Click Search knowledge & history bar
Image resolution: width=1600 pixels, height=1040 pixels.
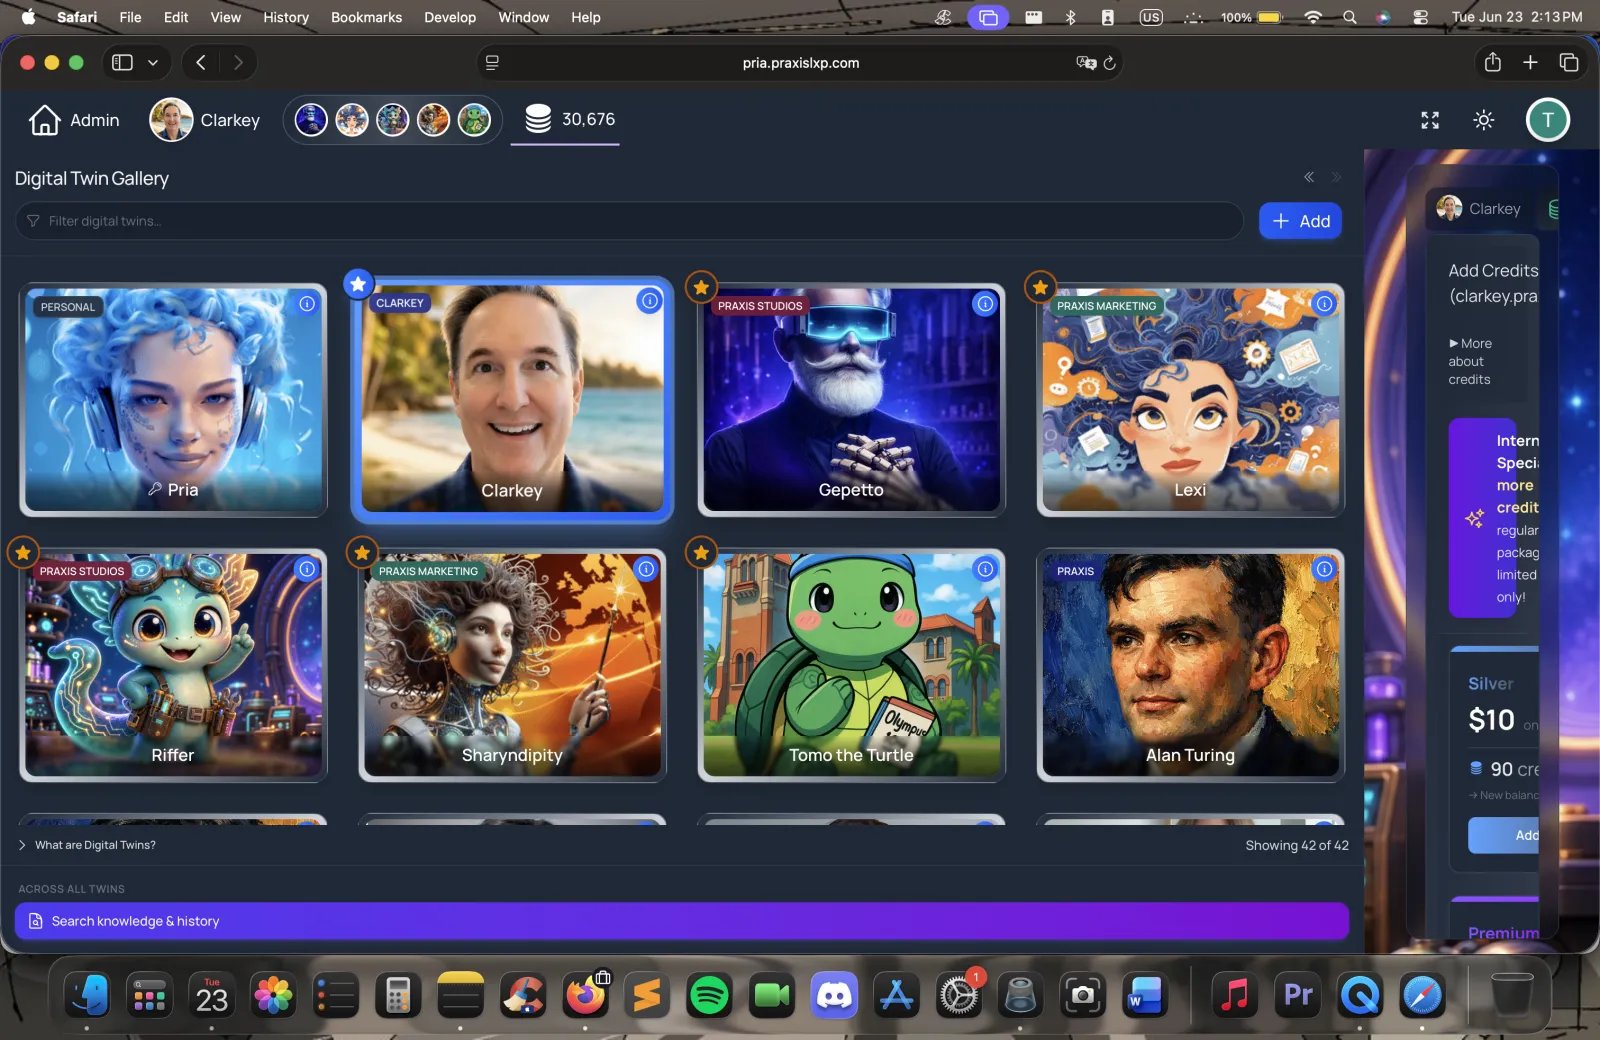pyautogui.click(x=681, y=921)
